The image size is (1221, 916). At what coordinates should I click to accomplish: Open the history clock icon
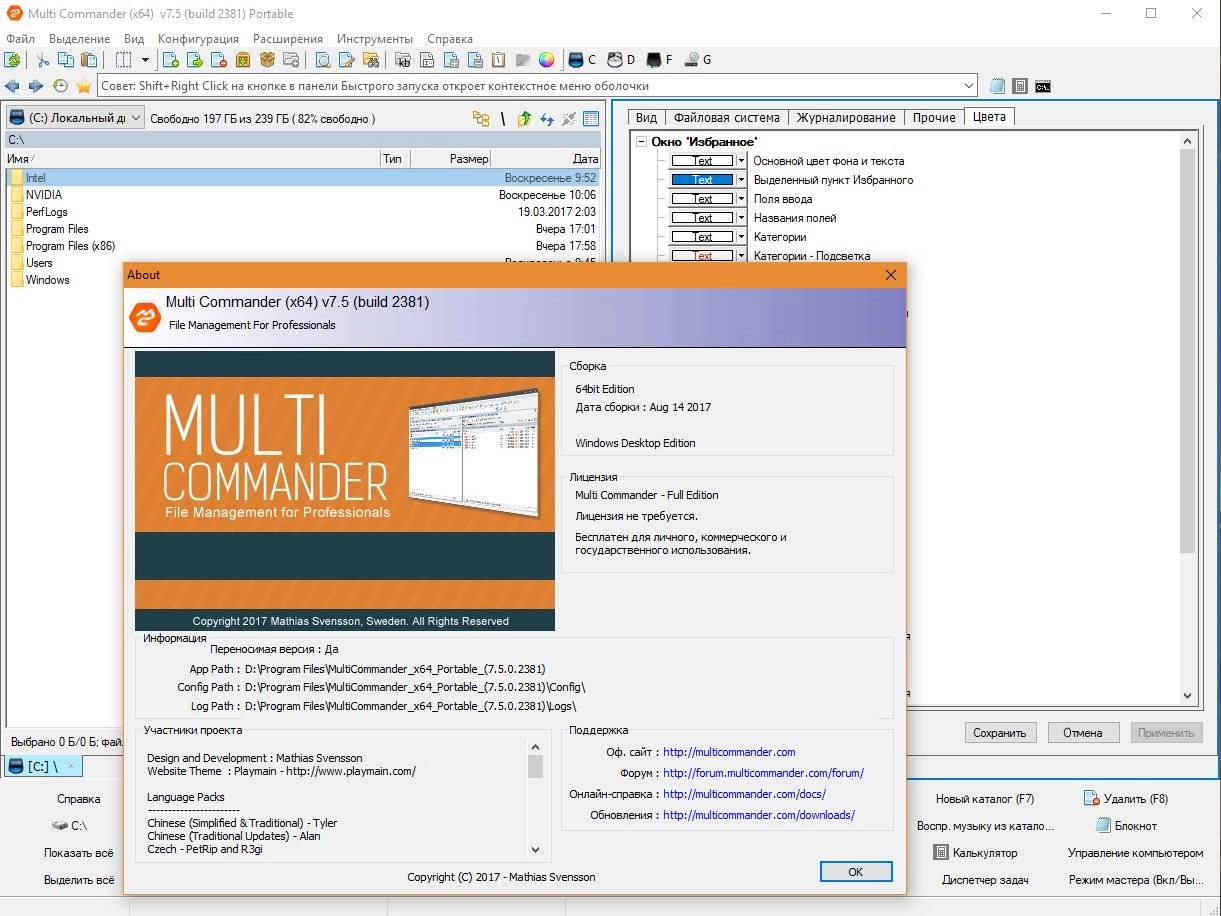(x=60, y=86)
